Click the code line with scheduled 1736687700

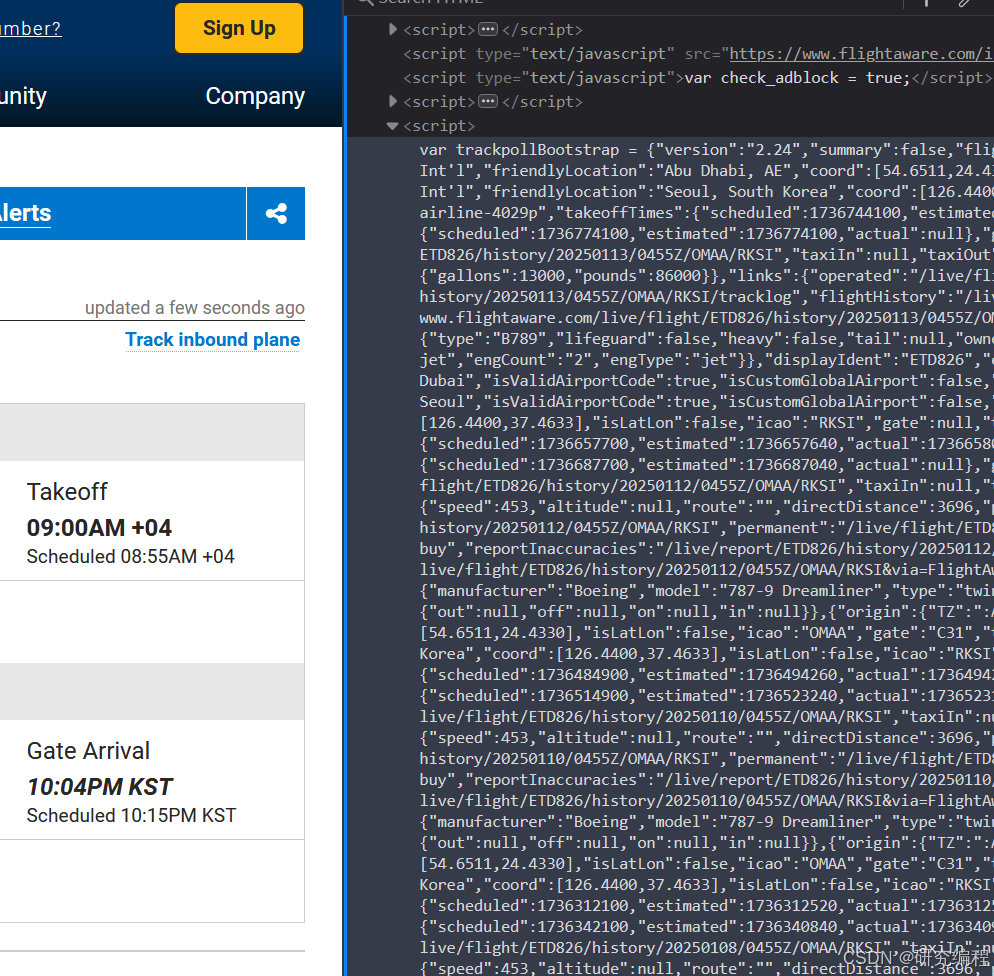[x=706, y=465]
